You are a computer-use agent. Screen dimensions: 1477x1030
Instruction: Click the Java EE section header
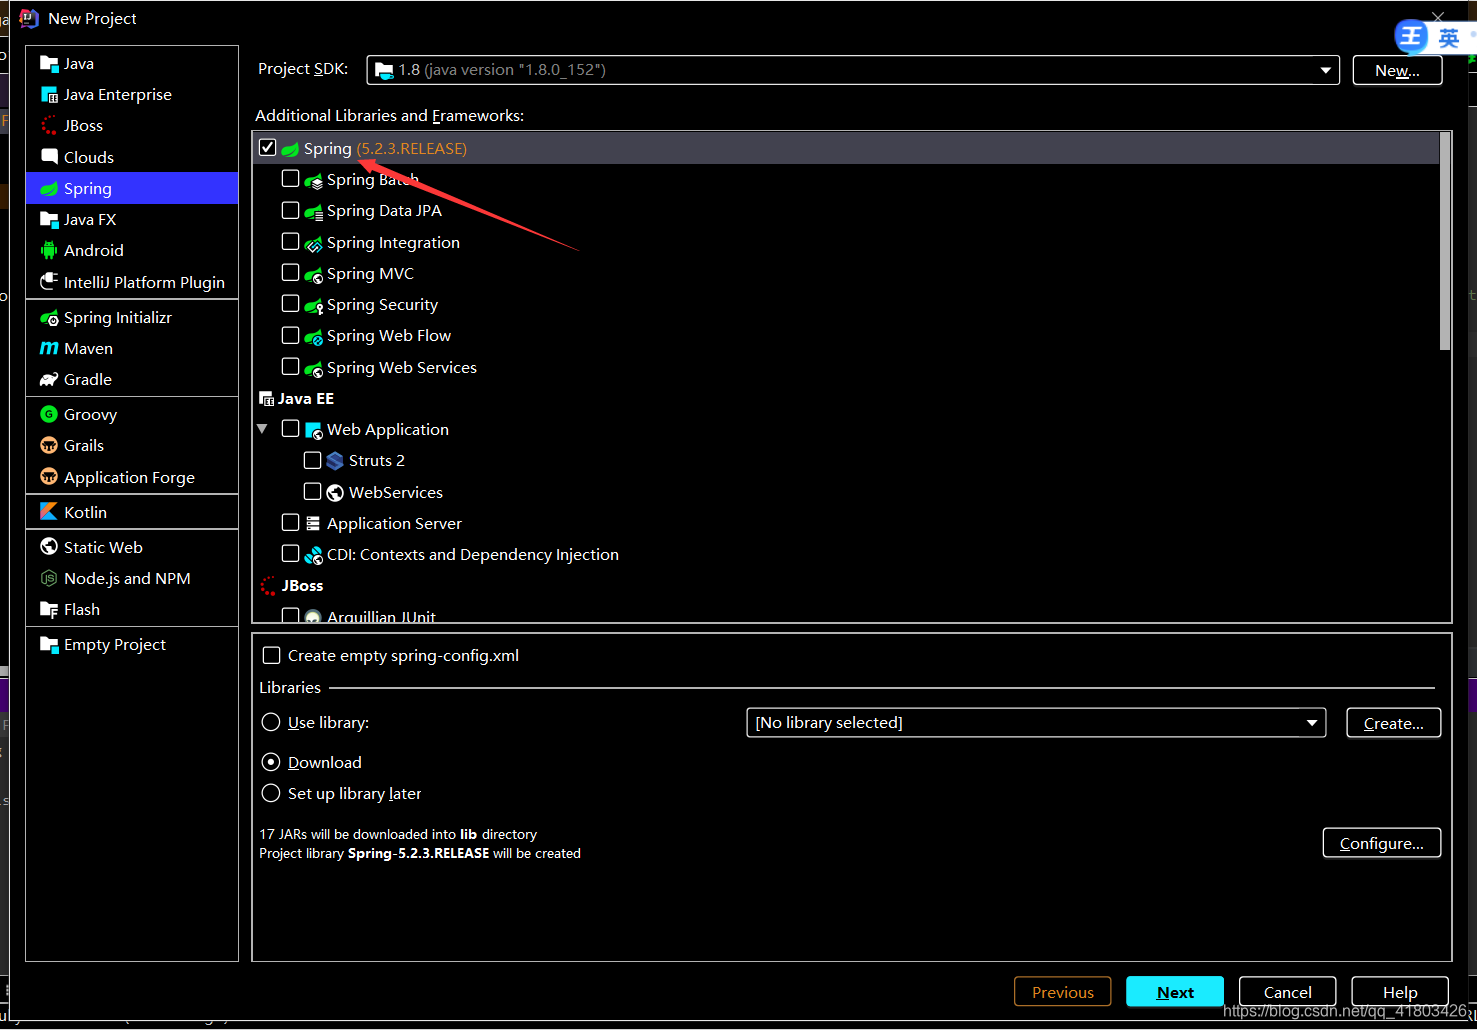click(306, 398)
